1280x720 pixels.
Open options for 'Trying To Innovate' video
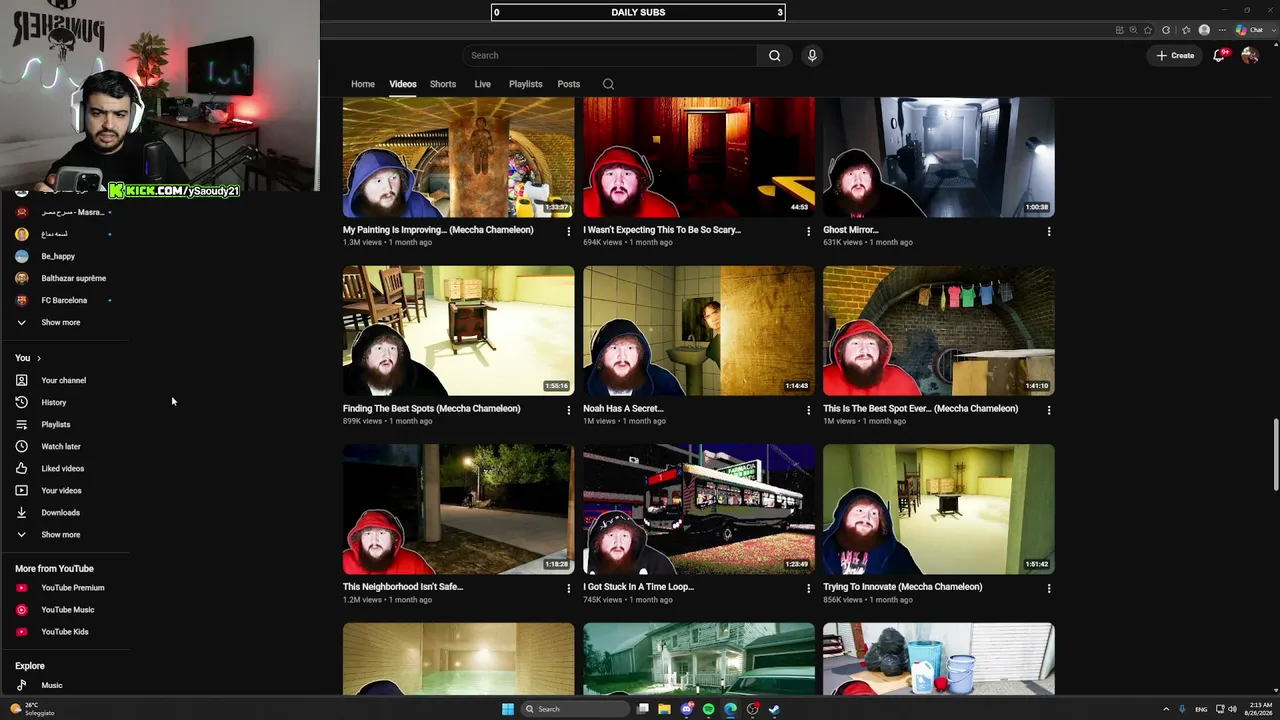pos(1049,588)
